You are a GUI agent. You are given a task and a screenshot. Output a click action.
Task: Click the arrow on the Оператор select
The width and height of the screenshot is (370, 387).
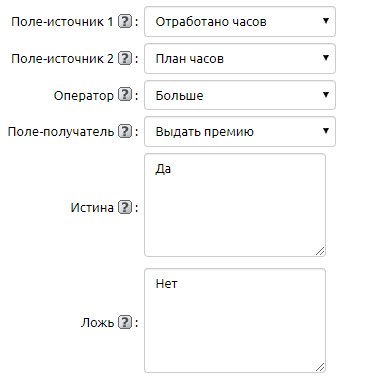326,95
